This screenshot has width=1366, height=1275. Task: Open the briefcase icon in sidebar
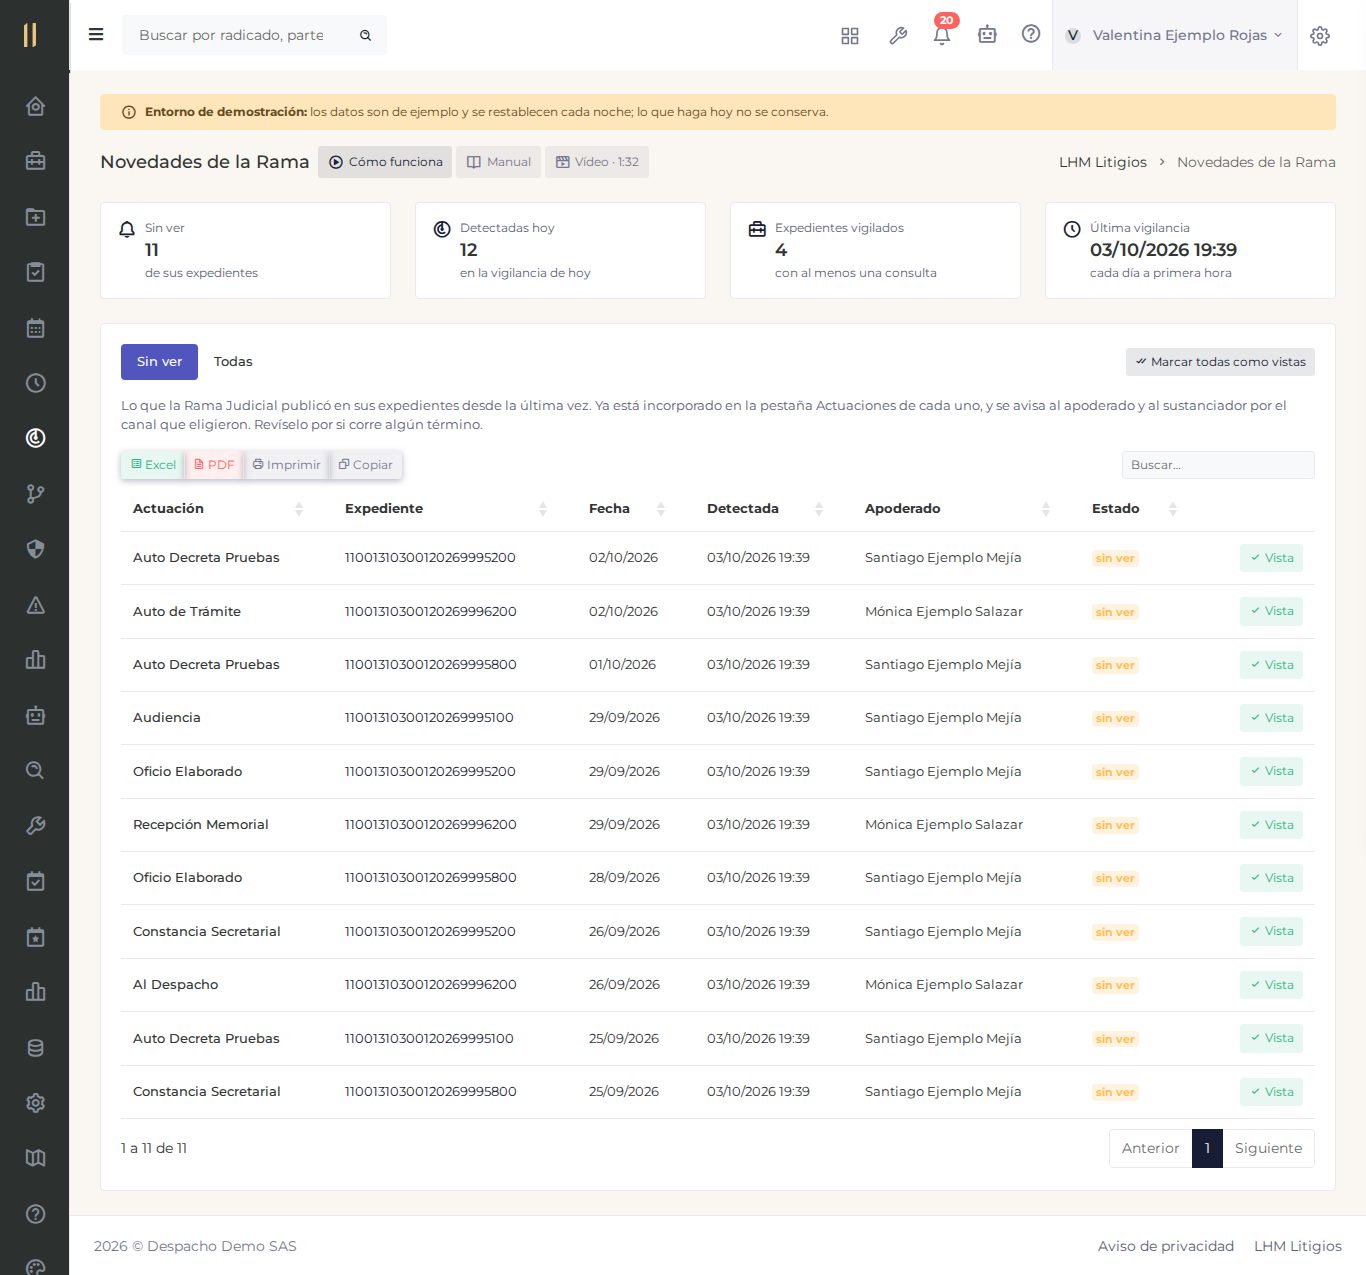tap(35, 161)
